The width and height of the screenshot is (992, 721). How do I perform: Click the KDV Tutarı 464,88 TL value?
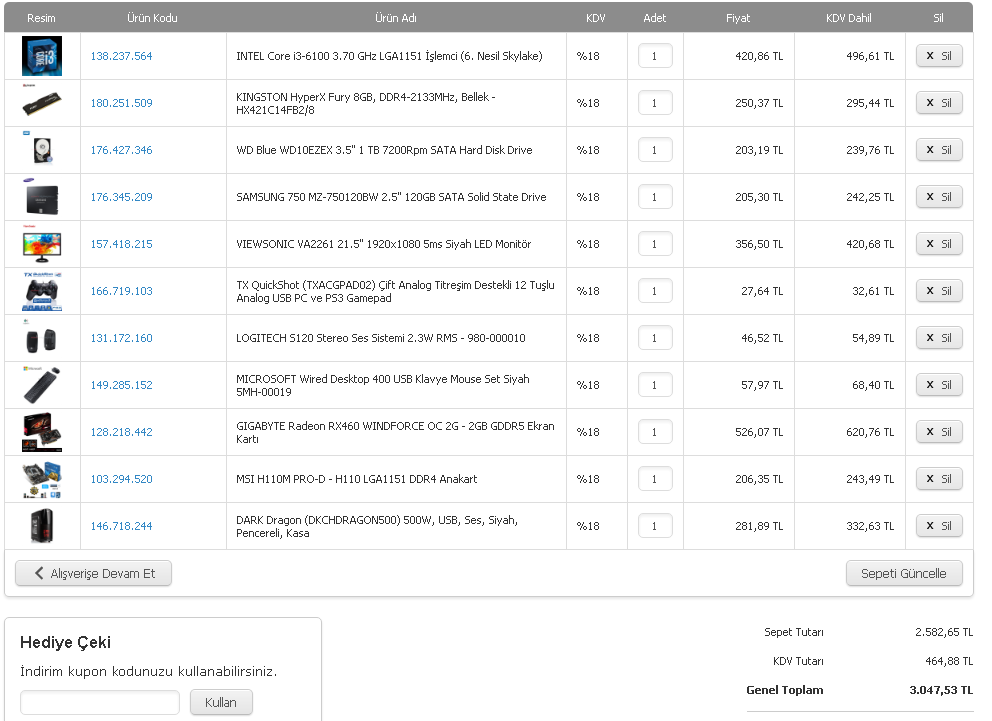(x=948, y=661)
